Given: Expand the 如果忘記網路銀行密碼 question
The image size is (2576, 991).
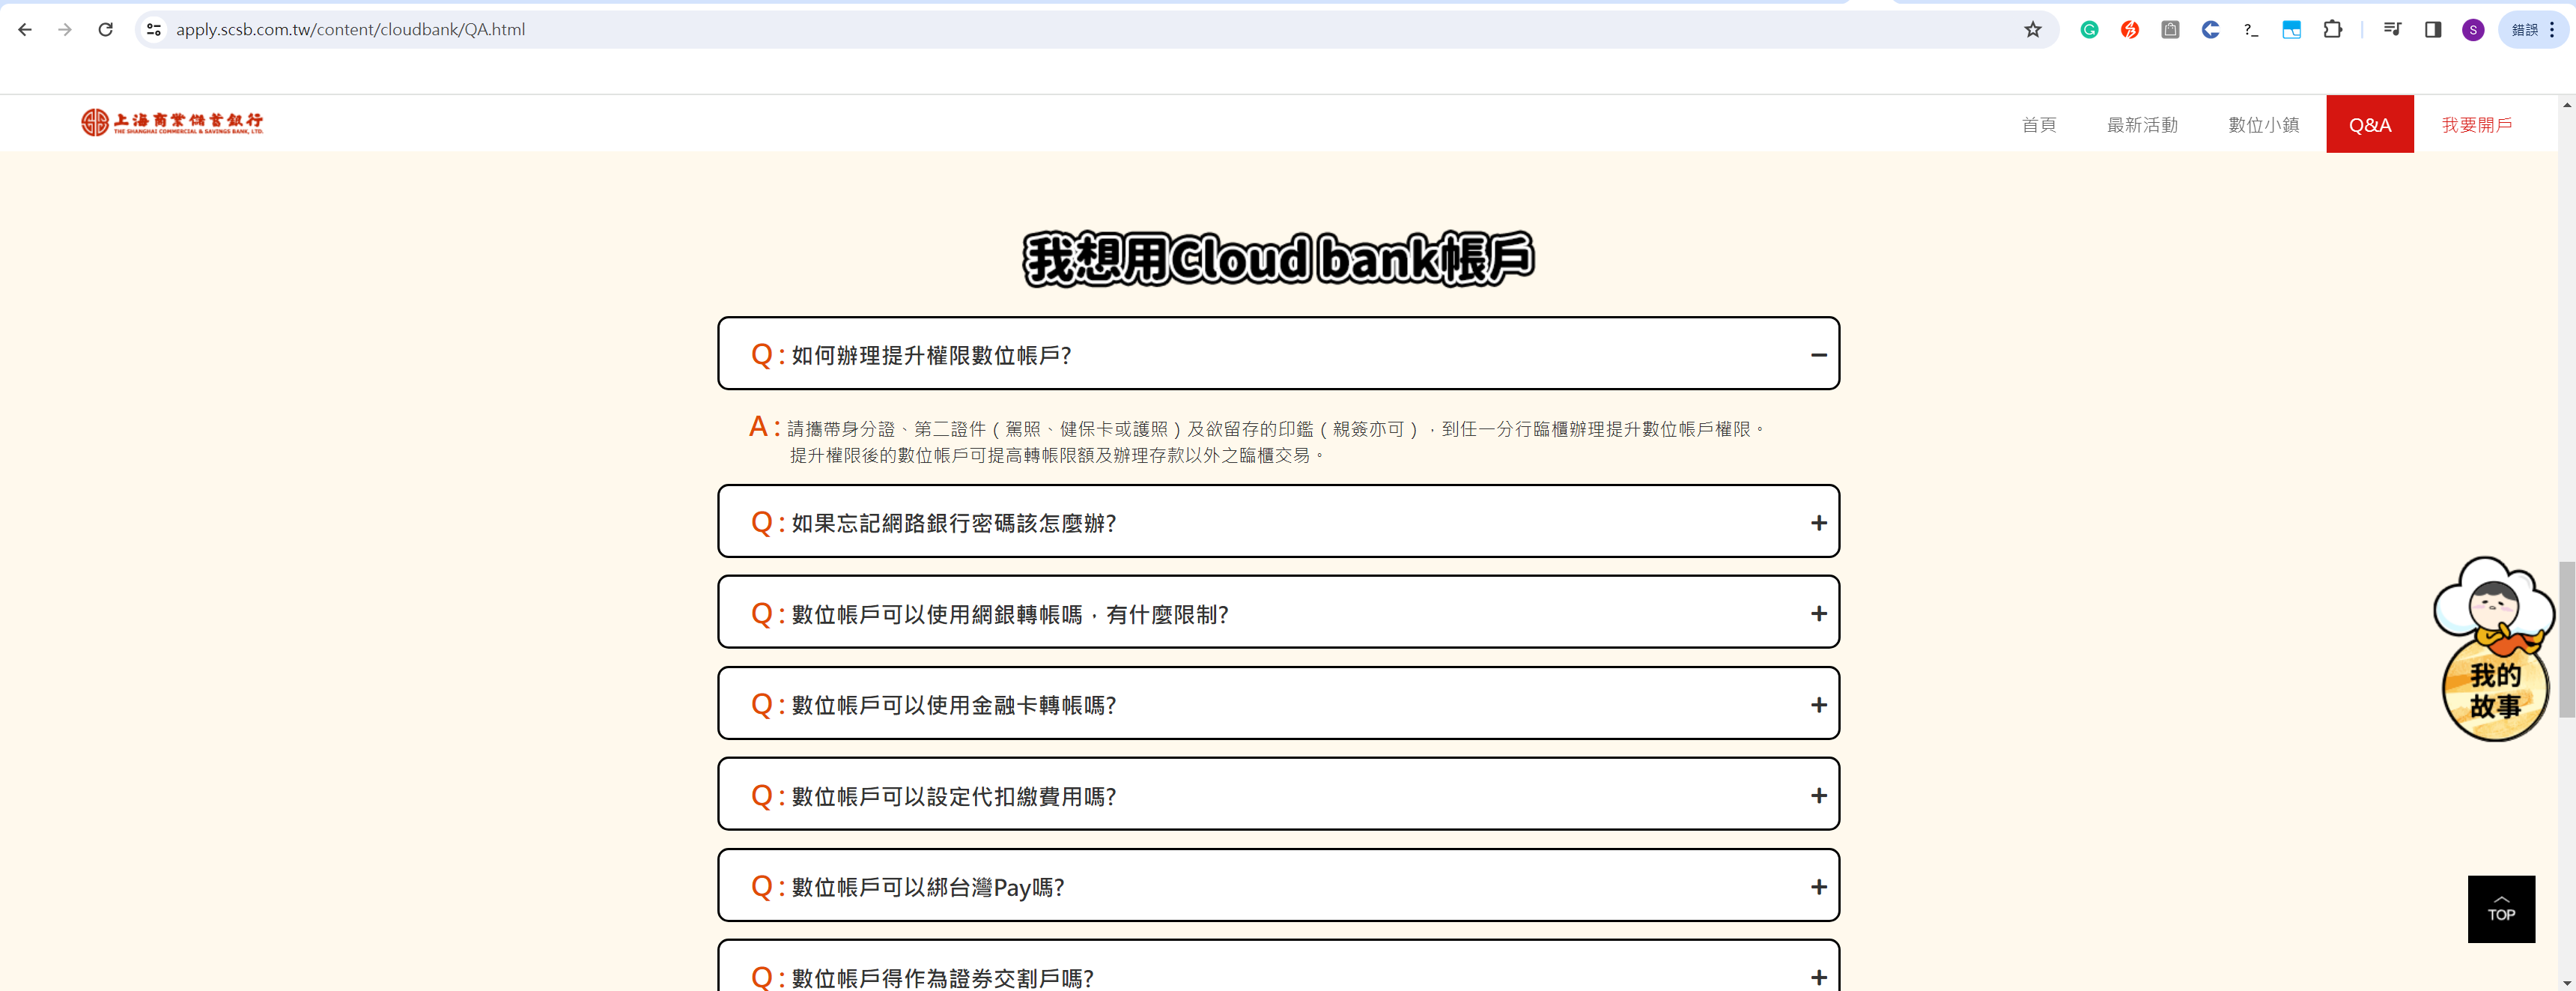Looking at the screenshot, I should coord(1818,523).
